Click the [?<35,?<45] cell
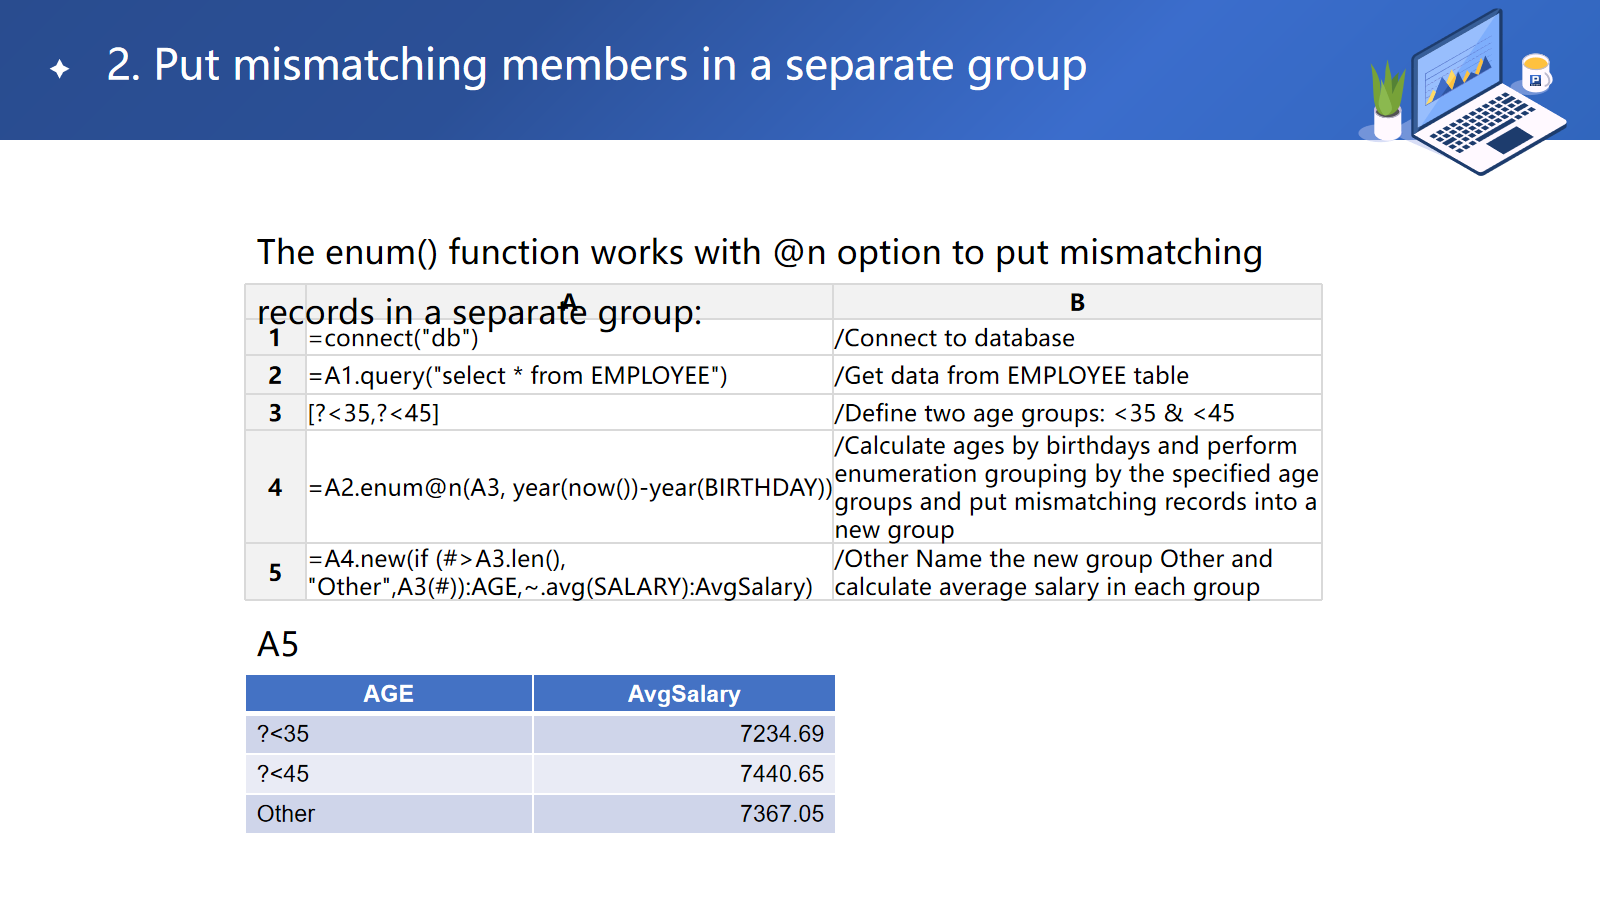The height and width of the screenshot is (900, 1600). pos(374,413)
